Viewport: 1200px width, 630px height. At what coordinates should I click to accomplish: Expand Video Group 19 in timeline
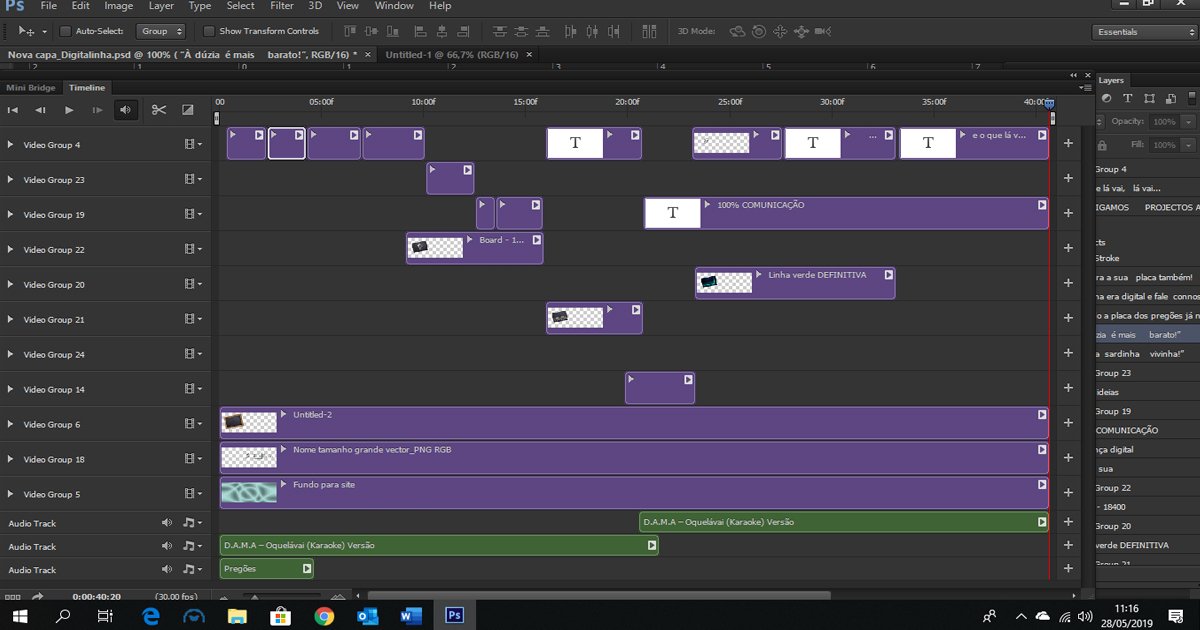(x=11, y=215)
